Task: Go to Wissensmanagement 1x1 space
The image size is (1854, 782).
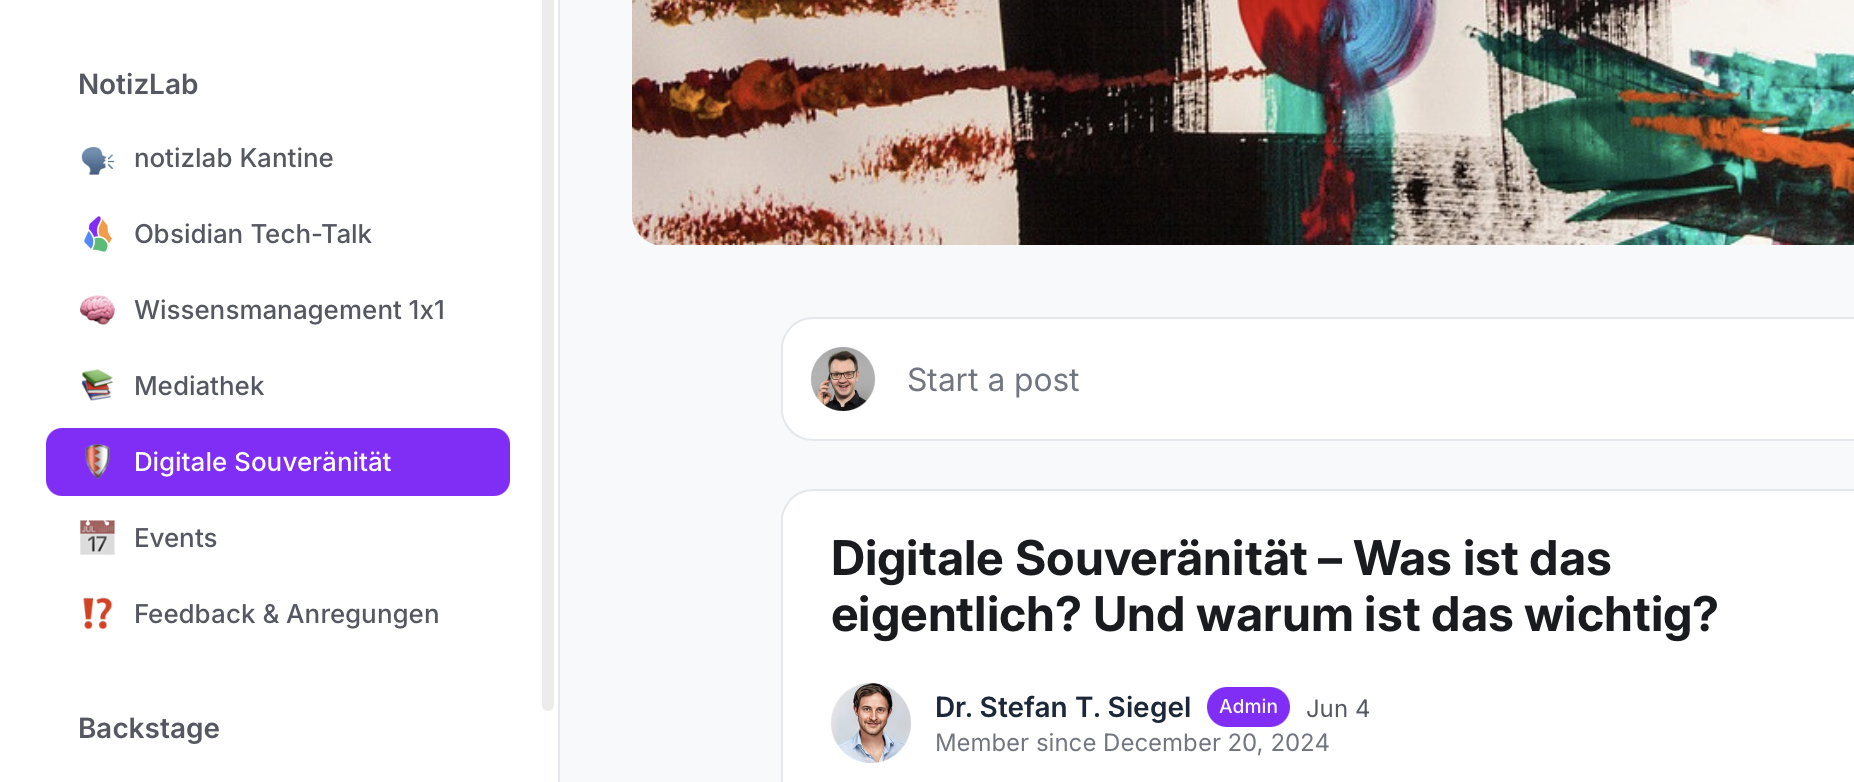Action: [x=278, y=310]
